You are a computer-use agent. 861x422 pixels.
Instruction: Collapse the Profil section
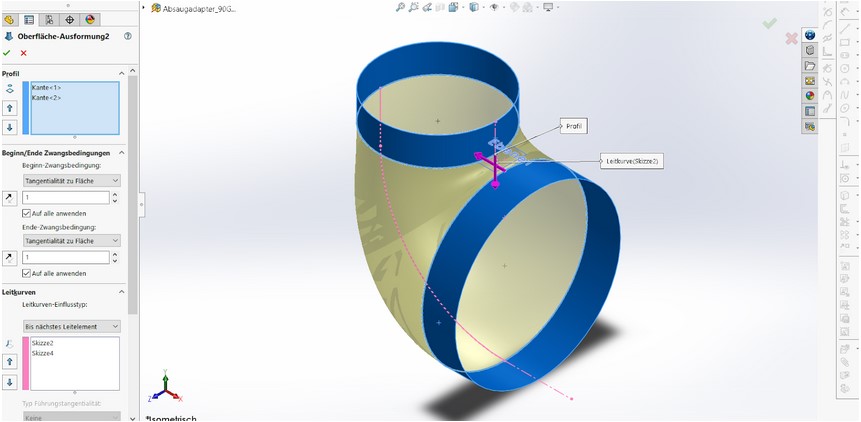(x=121, y=73)
